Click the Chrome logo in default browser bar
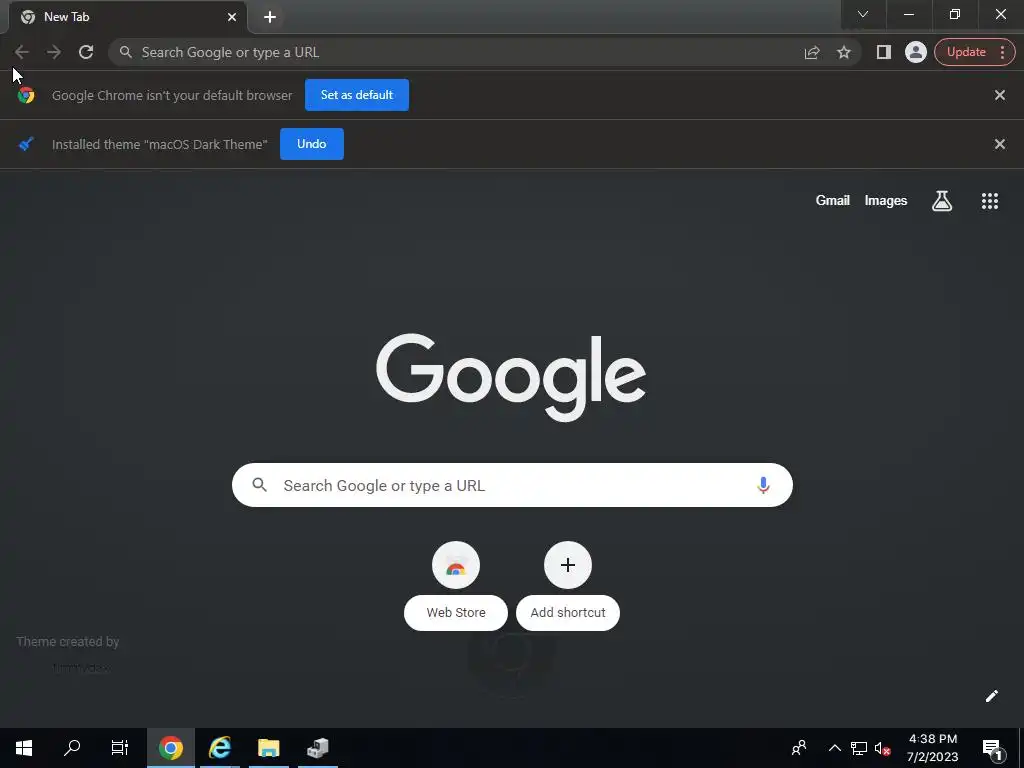The image size is (1024, 768). (26, 95)
